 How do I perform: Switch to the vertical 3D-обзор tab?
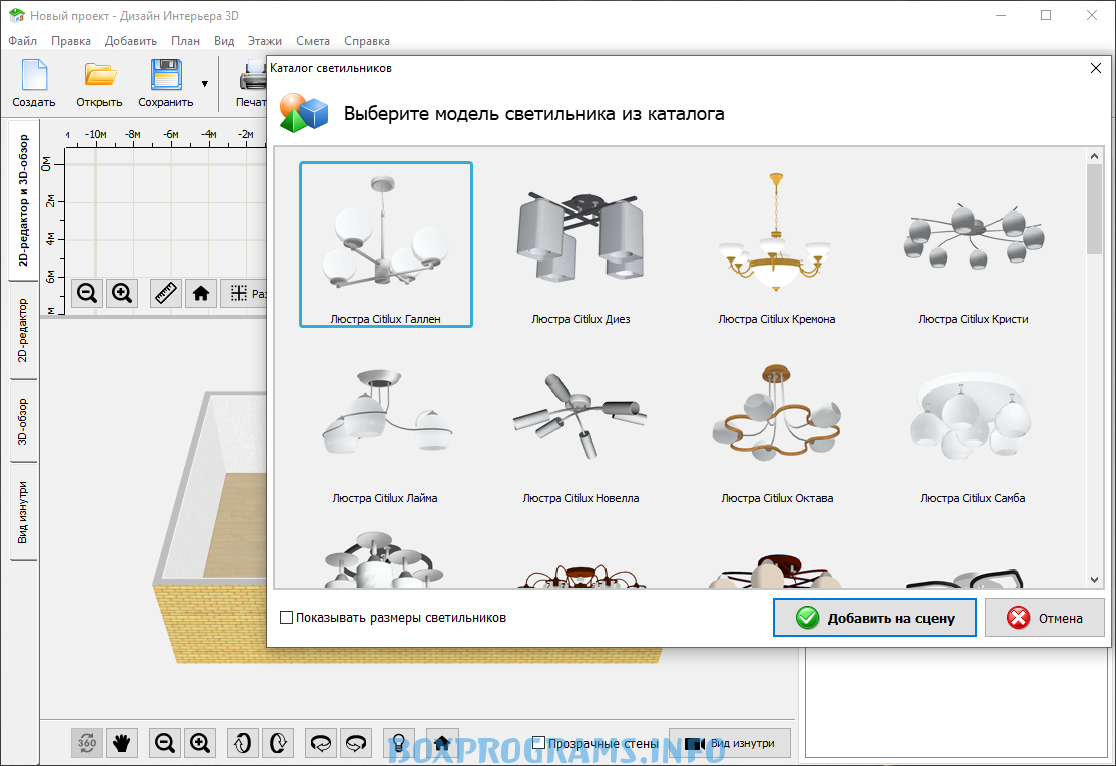23,422
